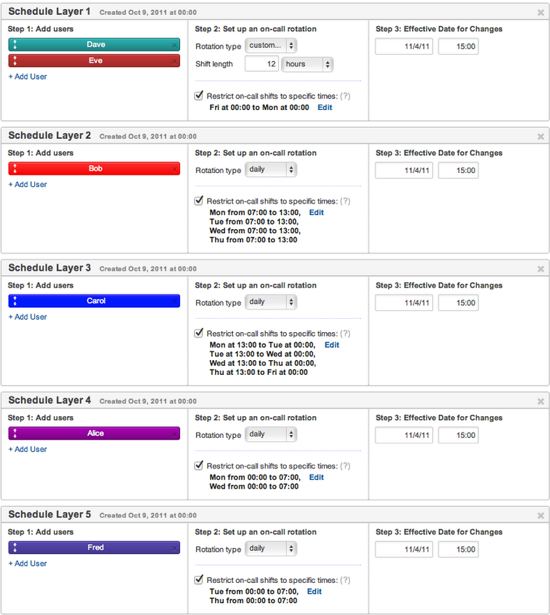Edit Layer 2 Mon from 07:00 time restrictions
The image size is (550, 615).
[x=317, y=213]
